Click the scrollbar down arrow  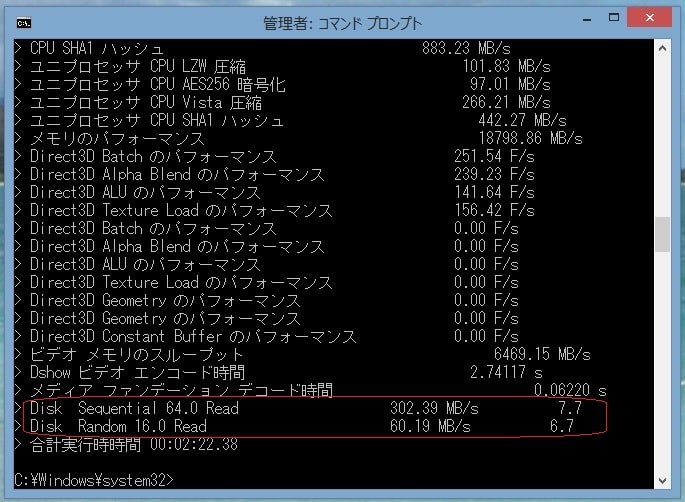pyautogui.click(x=662, y=481)
